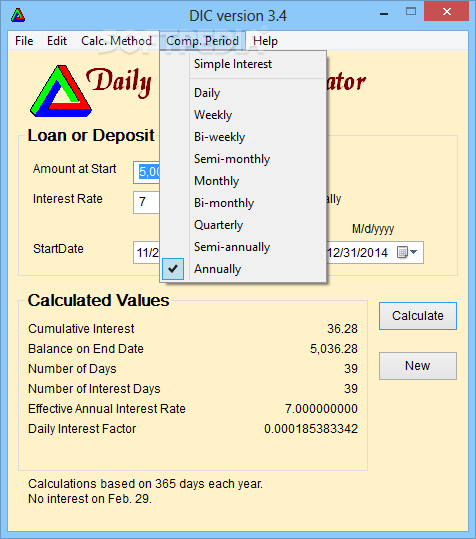Click the Interest Rate field
476x539 pixels.
[x=147, y=202]
